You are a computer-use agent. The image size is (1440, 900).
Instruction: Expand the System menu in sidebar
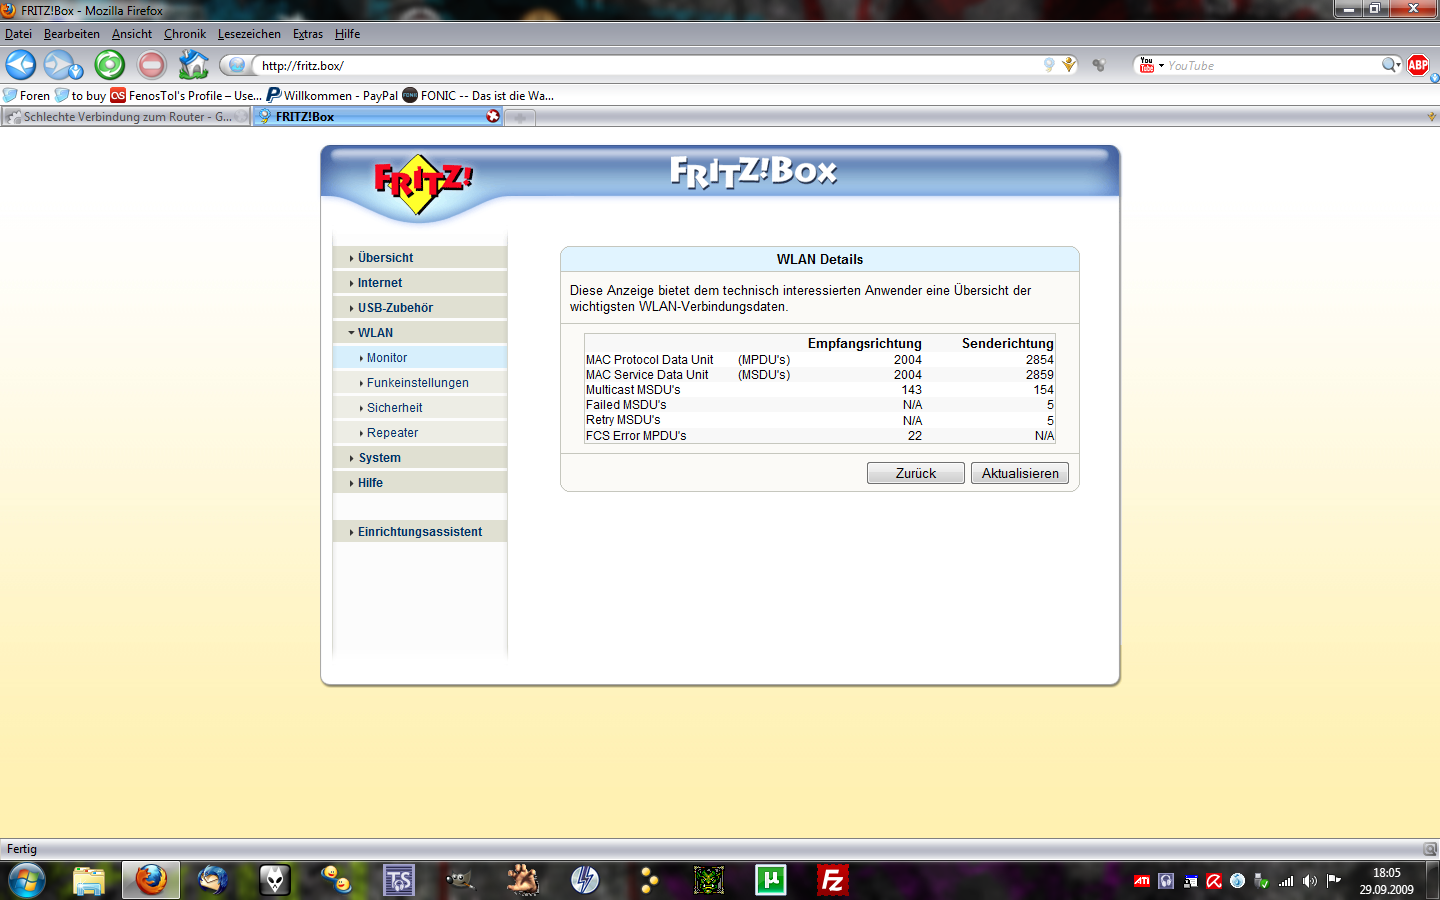[379, 458]
